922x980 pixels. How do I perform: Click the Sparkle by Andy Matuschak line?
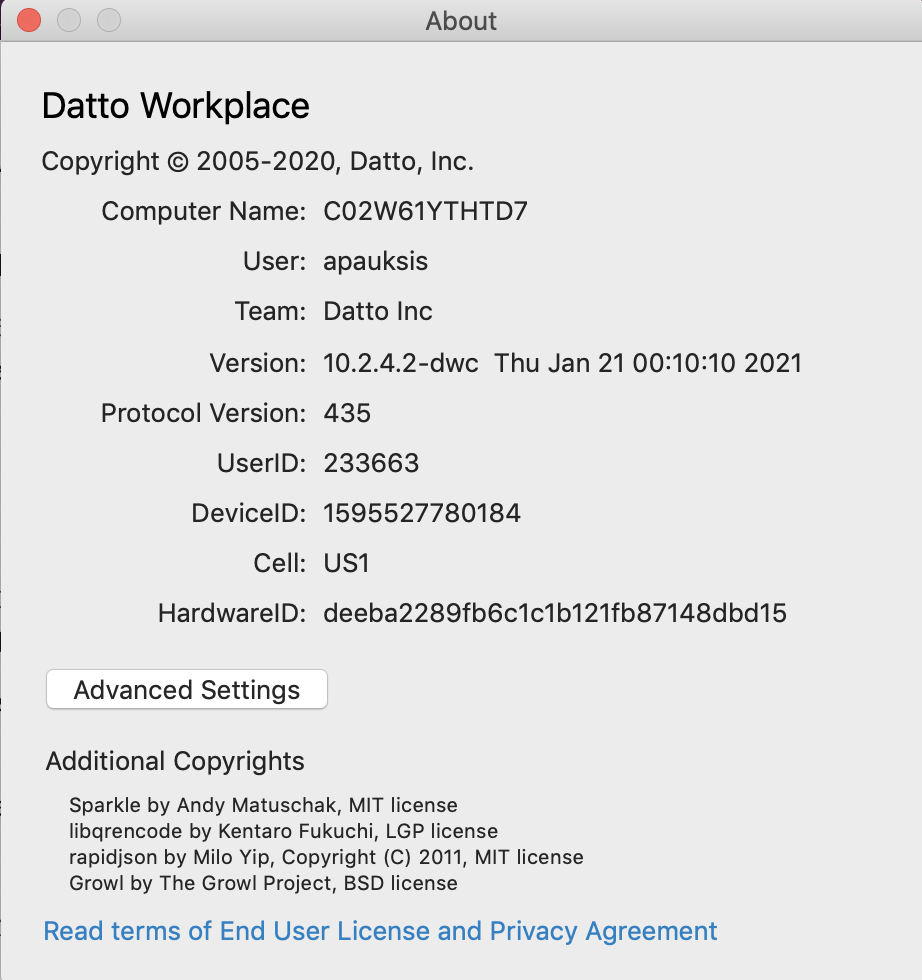pos(263,805)
